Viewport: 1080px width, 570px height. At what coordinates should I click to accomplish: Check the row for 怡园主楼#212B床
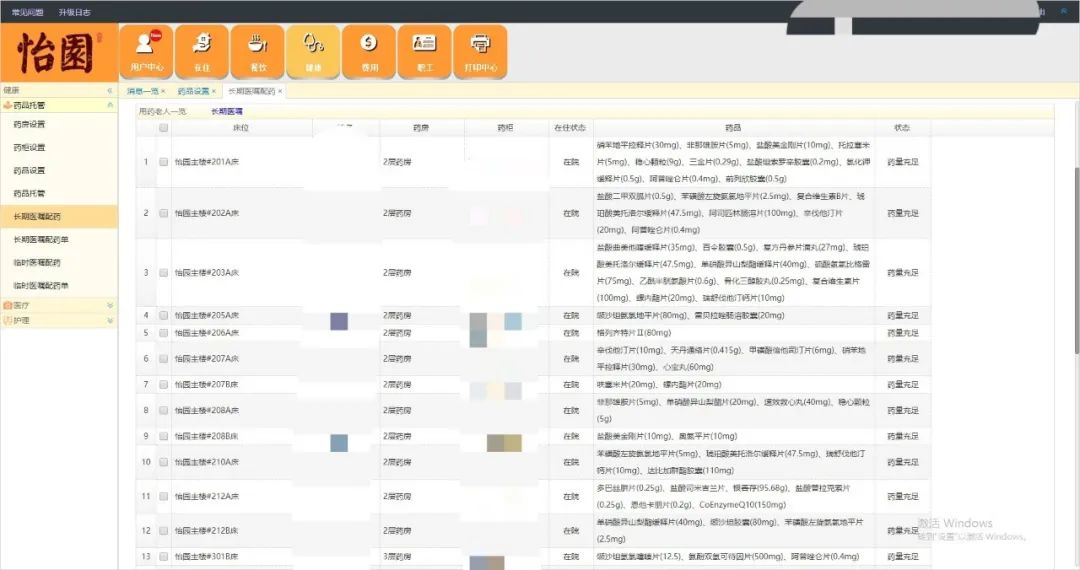(x=163, y=531)
